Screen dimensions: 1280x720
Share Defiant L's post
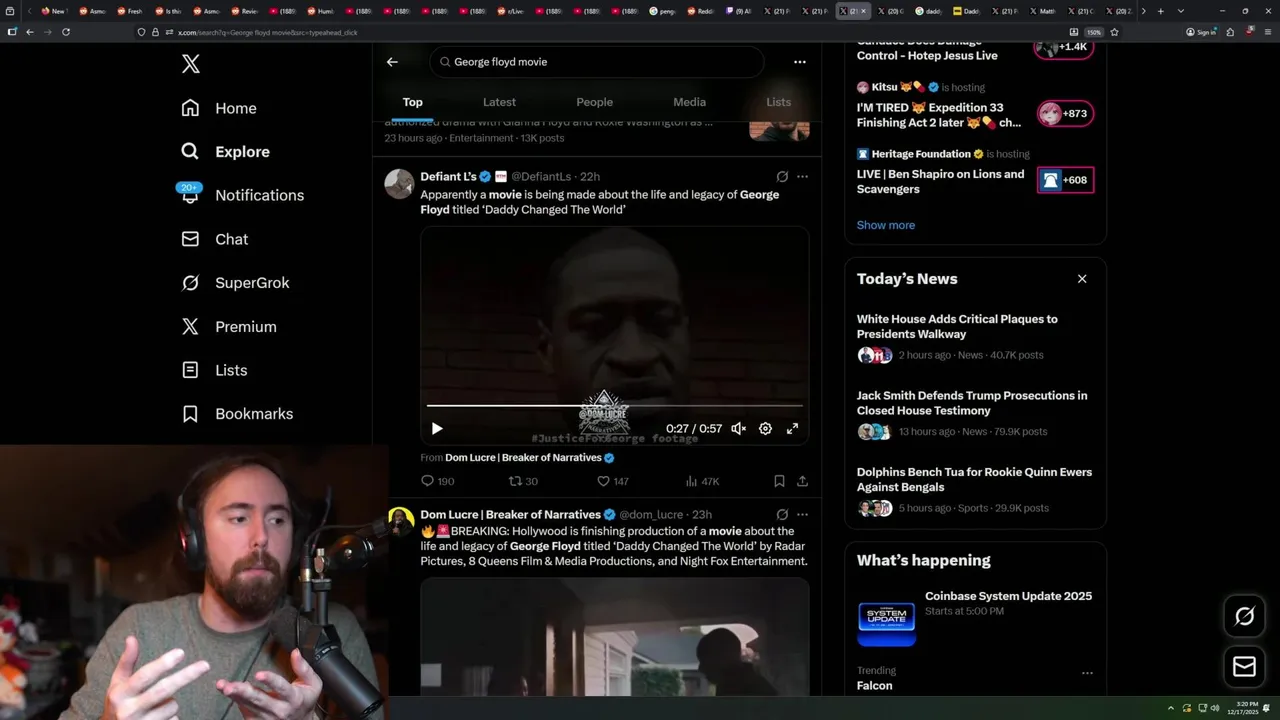[802, 481]
